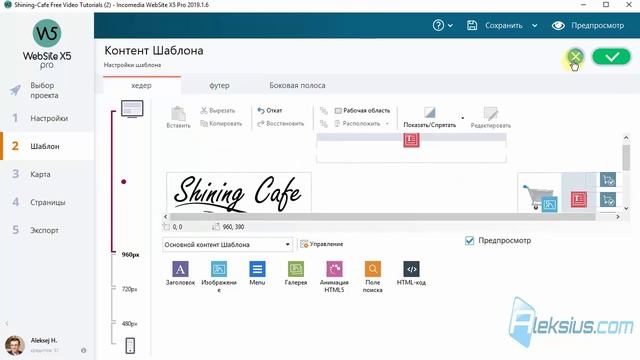Toggle the Предпросмотр checkbox
Screen dimensions: 640x360
(469, 240)
